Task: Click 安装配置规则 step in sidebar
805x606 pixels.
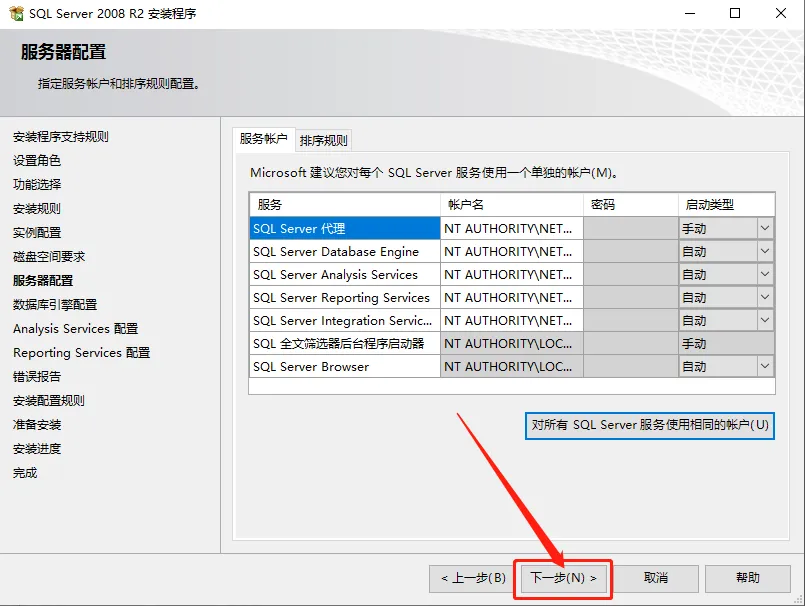Action: click(49, 401)
